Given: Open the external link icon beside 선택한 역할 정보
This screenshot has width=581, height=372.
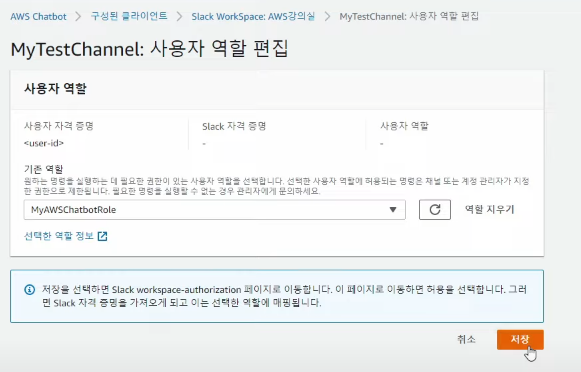Looking at the screenshot, I should pos(102,236).
